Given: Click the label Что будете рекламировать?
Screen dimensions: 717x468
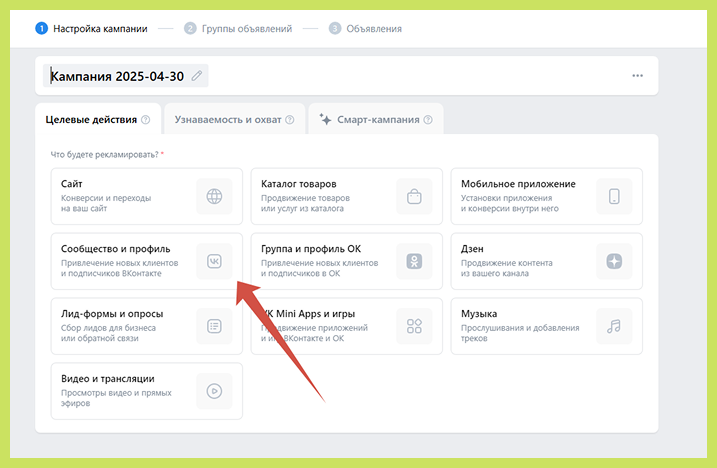Looking at the screenshot, I should (104, 155).
